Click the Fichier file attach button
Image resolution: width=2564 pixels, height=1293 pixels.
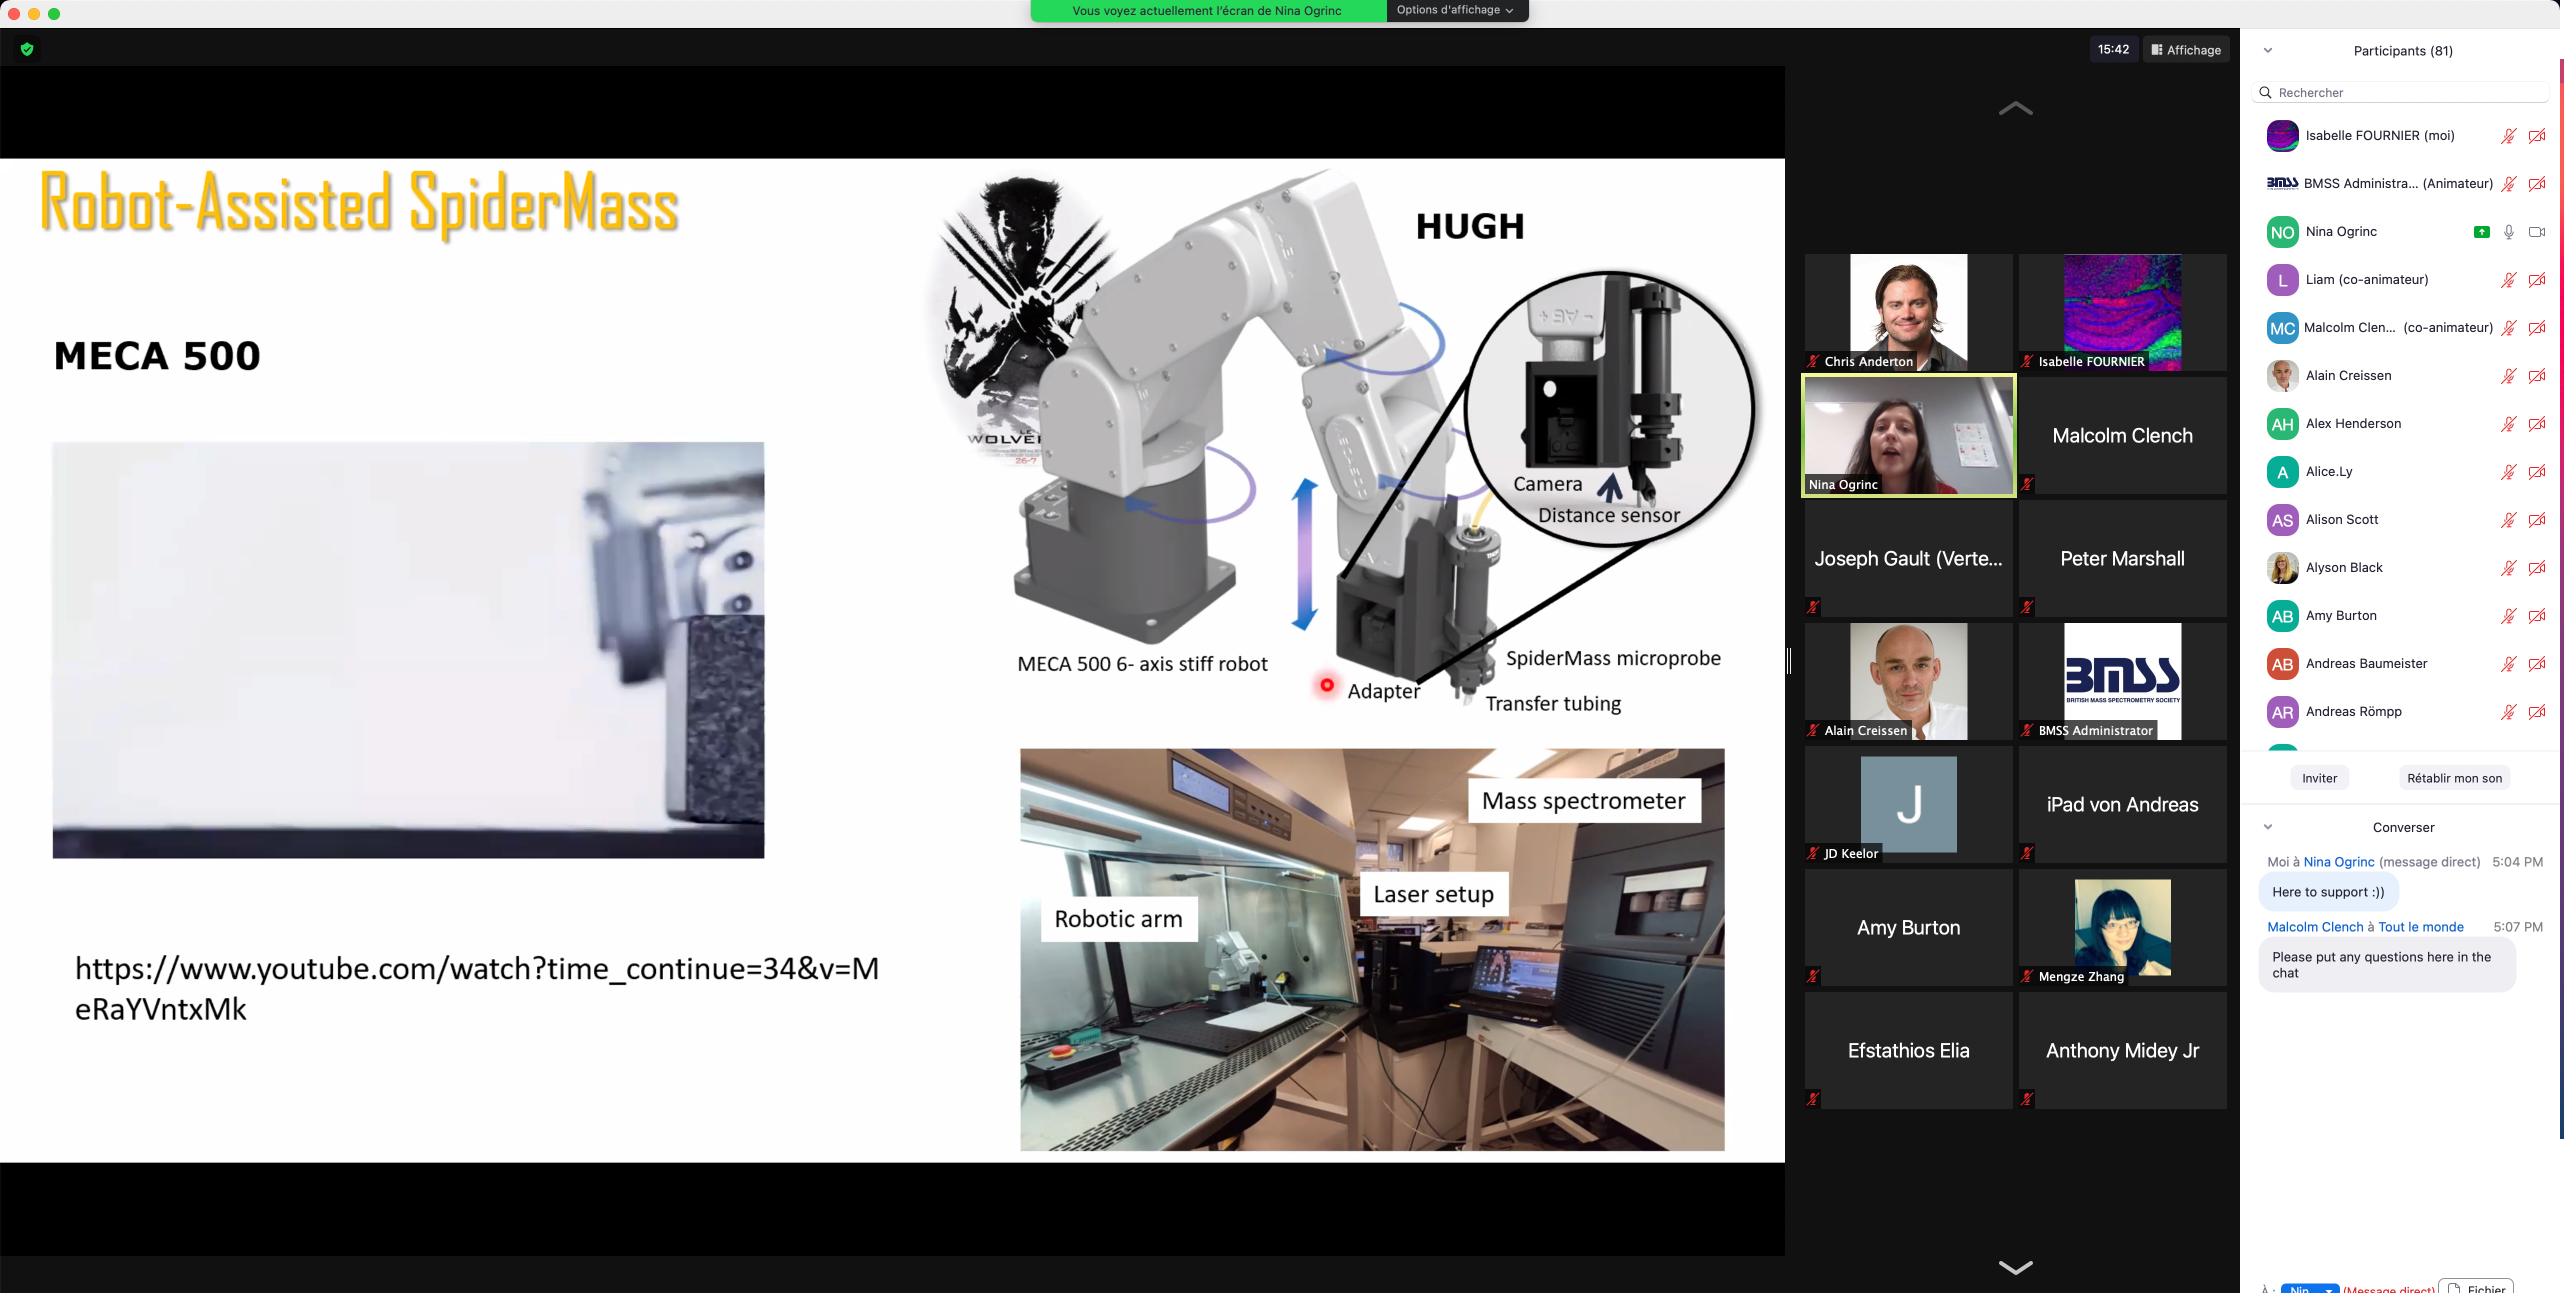2476,1287
